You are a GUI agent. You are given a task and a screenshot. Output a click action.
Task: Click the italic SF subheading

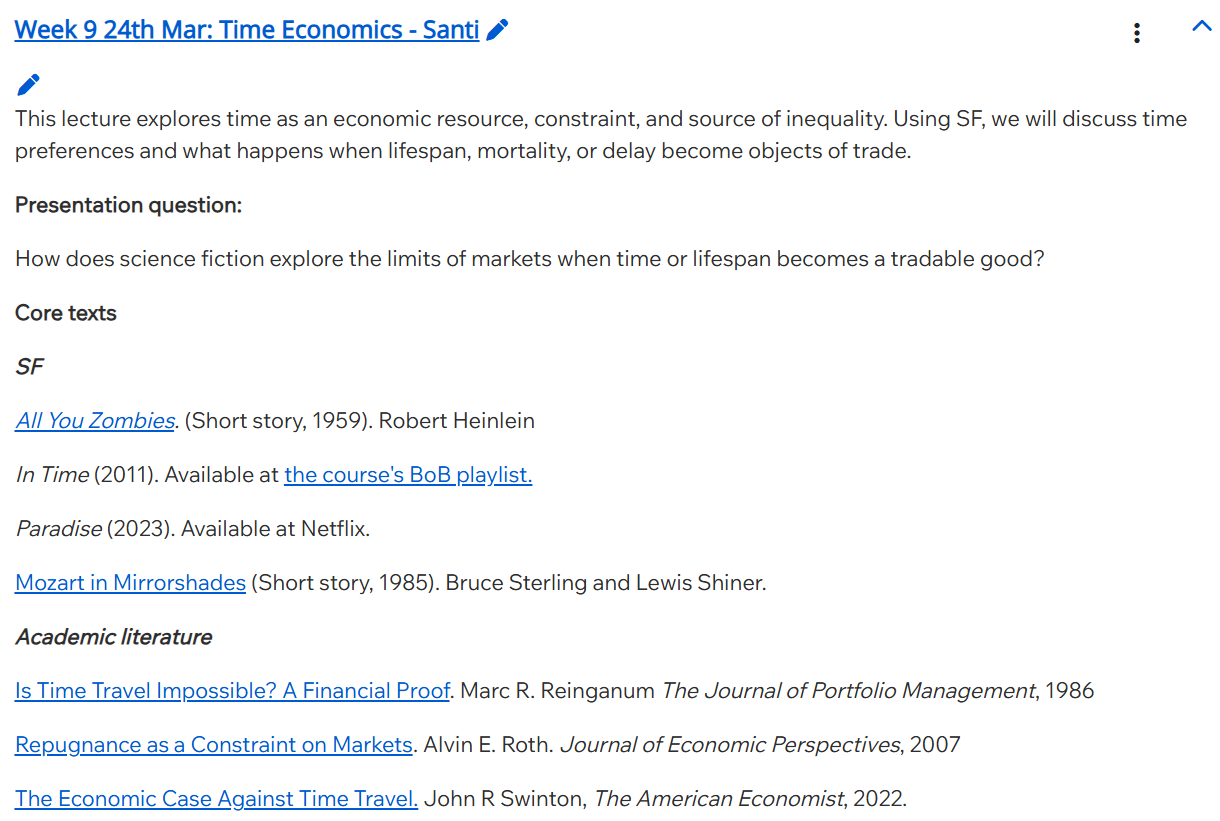pos(30,367)
